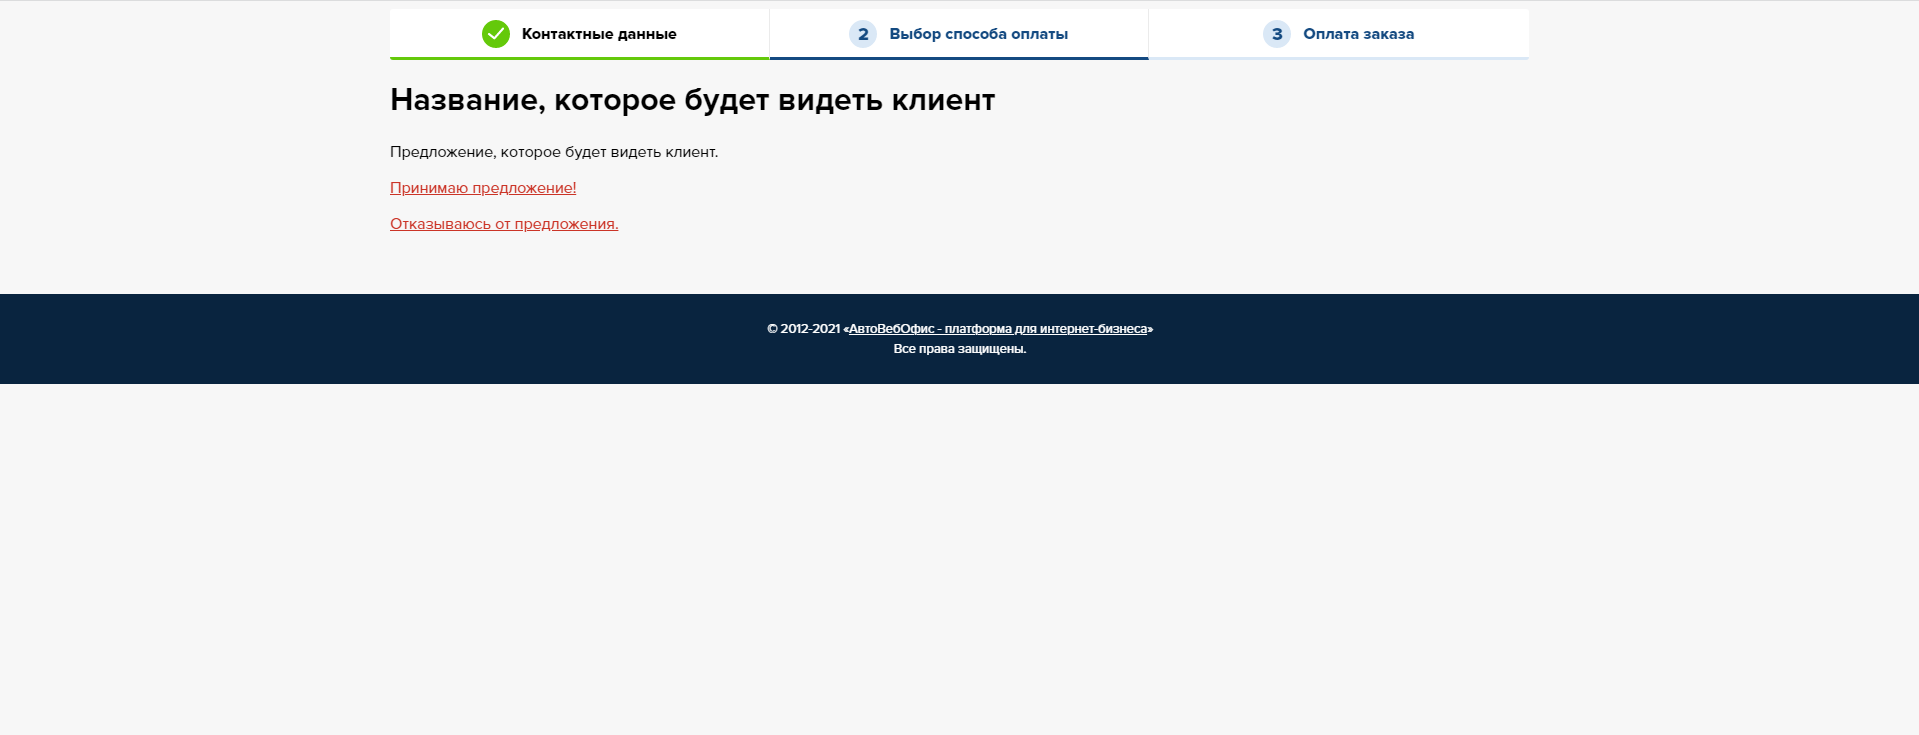The width and height of the screenshot is (1919, 735).
Task: Click the step number 3 circle
Action: 1276,34
